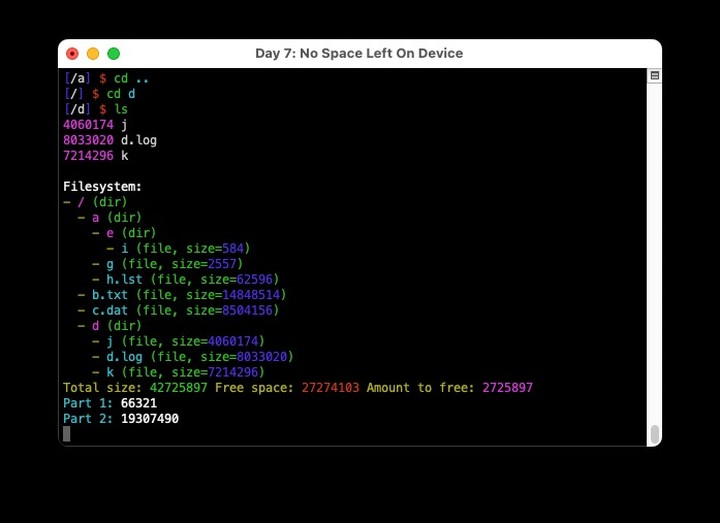720x523 pixels.
Task: Click the amount to free value 2725897
Action: click(x=507, y=388)
